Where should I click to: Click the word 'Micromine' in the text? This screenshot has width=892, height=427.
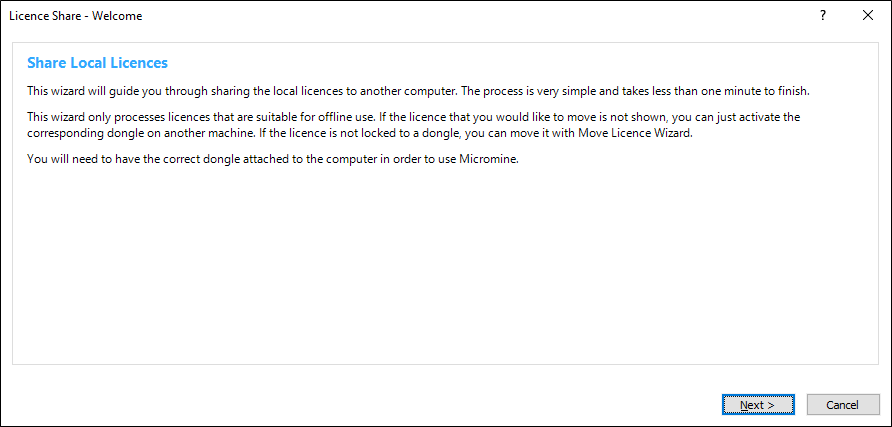pyautogui.click(x=487, y=159)
